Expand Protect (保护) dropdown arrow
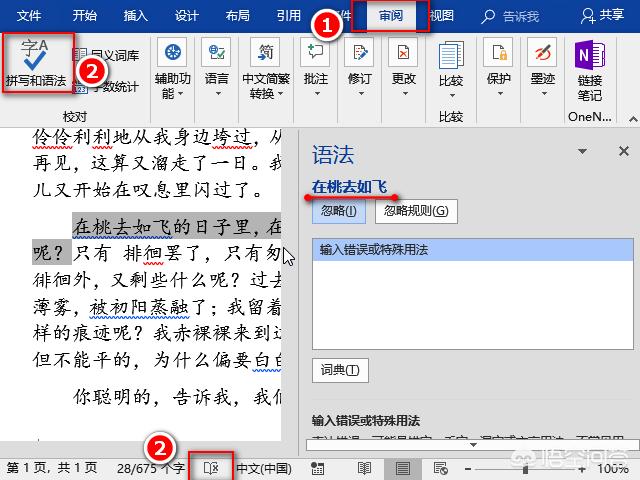The image size is (640, 480). (x=500, y=93)
